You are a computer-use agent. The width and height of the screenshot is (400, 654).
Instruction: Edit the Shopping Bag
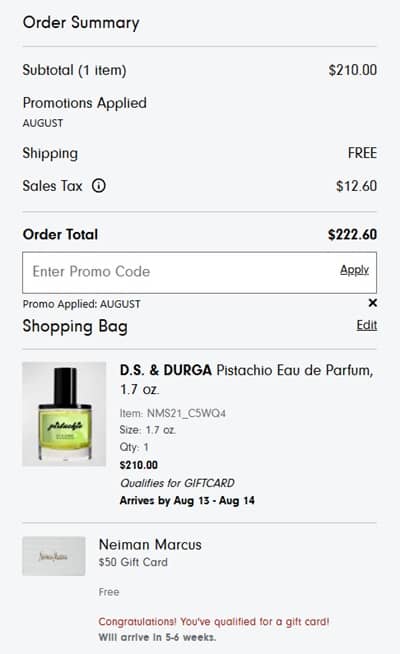pos(367,325)
